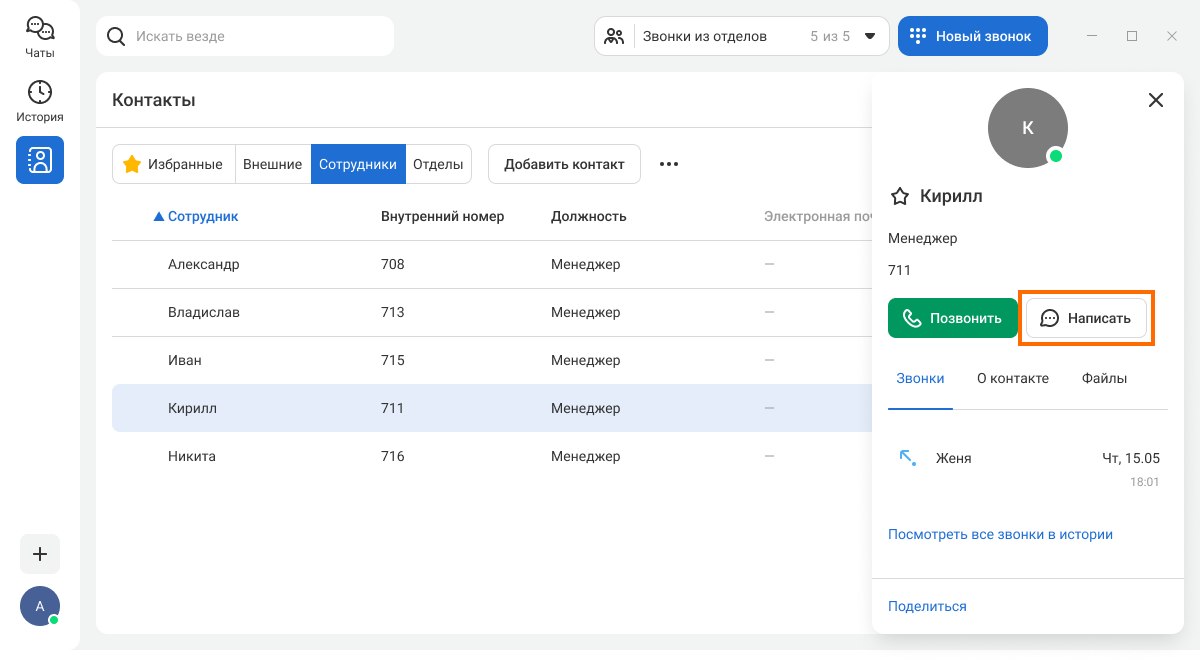1203x663 pixels.
Task: Open the user profile avatar A
Action: [x=40, y=606]
